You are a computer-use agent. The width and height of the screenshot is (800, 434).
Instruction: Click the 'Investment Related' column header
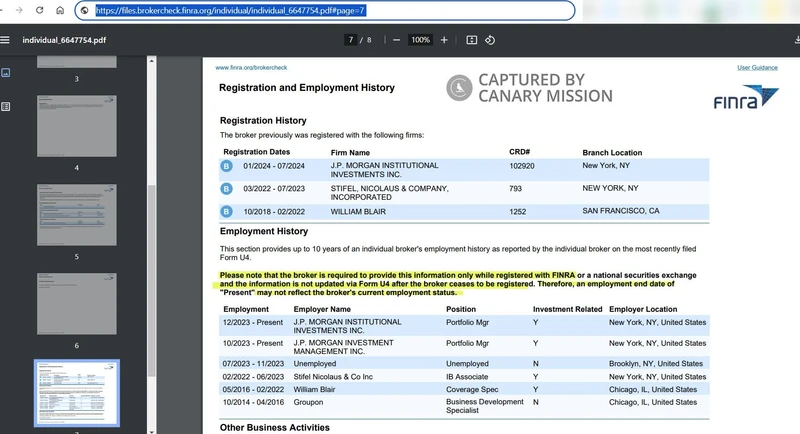(x=567, y=309)
